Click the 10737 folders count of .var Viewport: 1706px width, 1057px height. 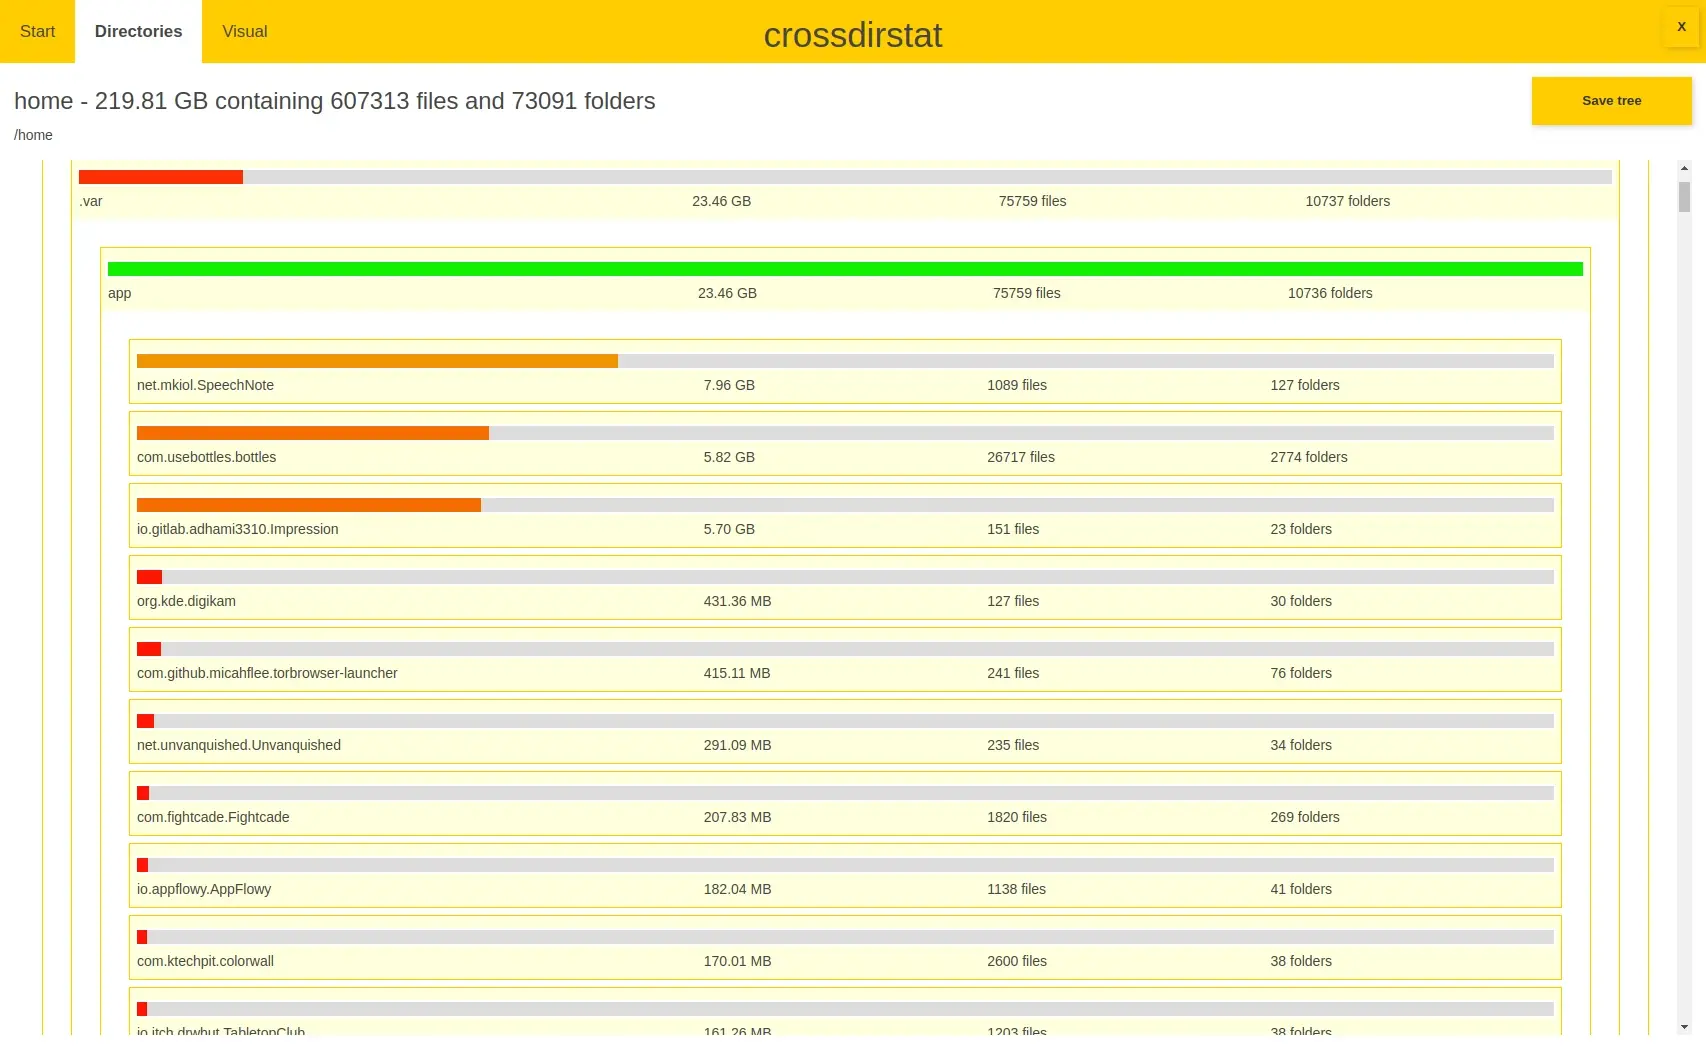1347,201
